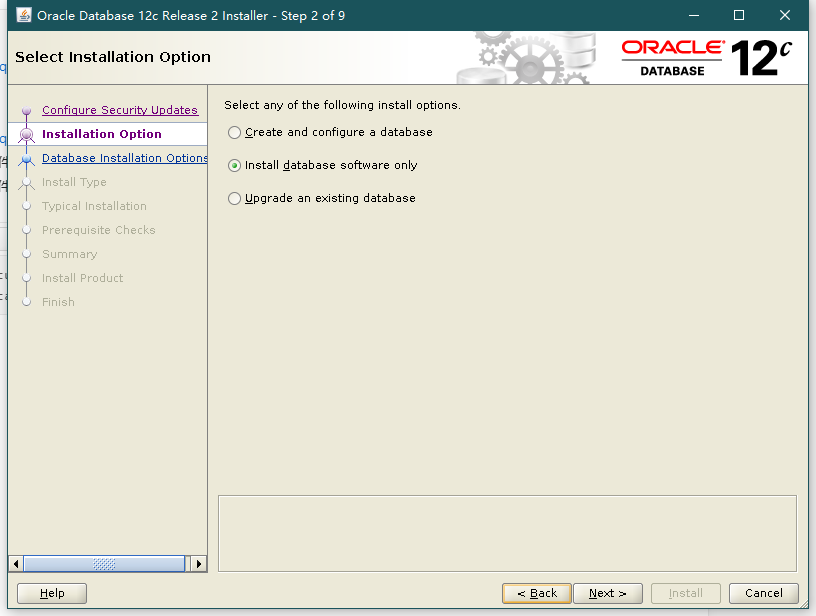Minimize the Oracle installer window
The height and width of the screenshot is (616, 816).
click(694, 15)
